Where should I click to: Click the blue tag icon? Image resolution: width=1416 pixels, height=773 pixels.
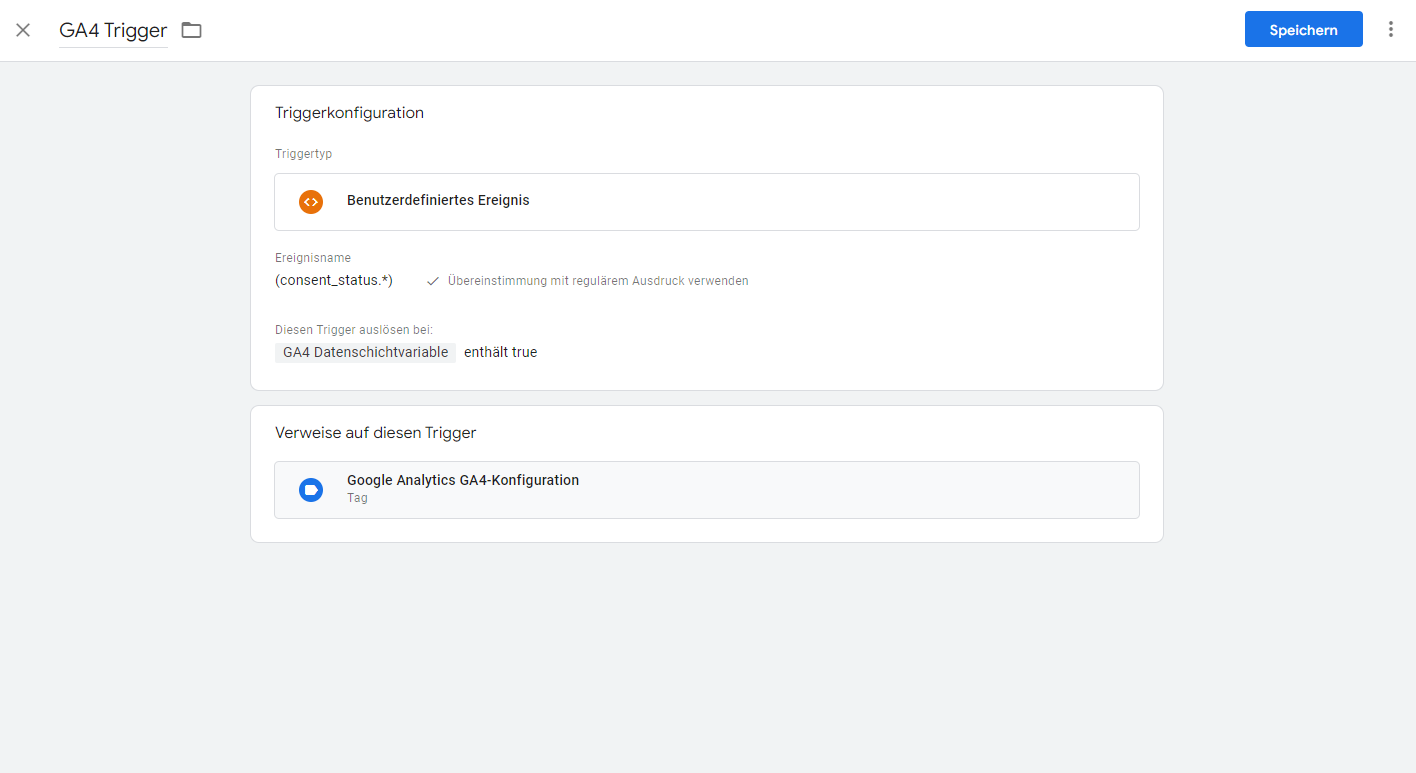coord(311,490)
